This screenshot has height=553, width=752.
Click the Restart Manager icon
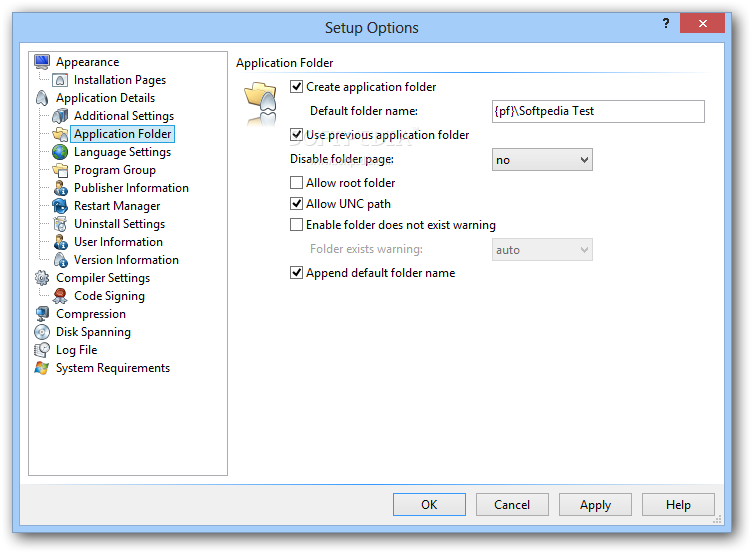tap(60, 206)
